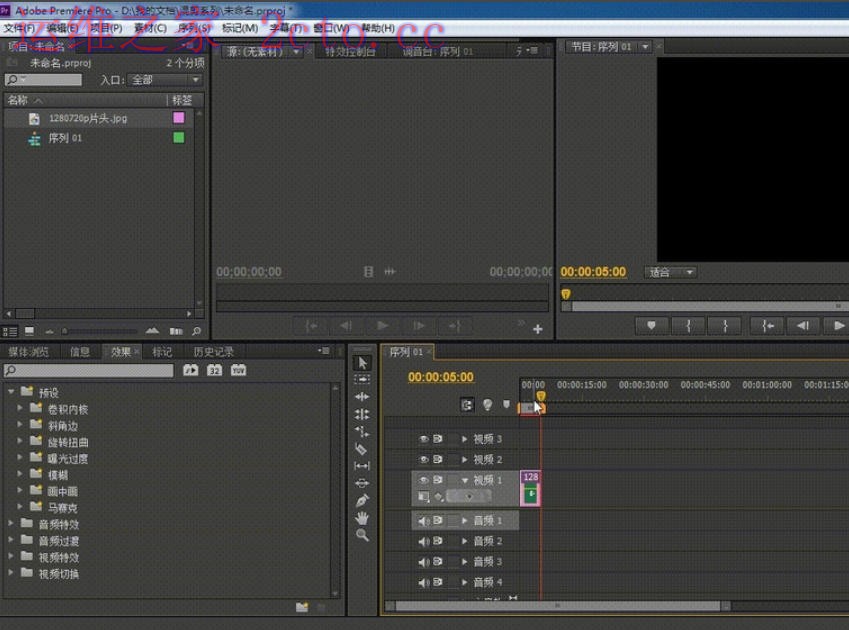
Task: Select the Slip tool
Action: point(362,465)
